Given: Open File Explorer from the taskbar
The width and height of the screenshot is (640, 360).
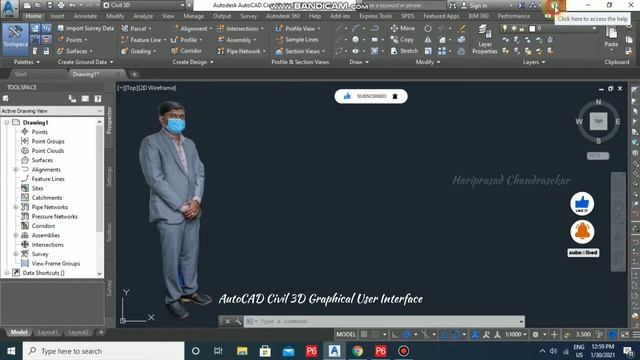Looking at the screenshot, I should tap(242, 351).
